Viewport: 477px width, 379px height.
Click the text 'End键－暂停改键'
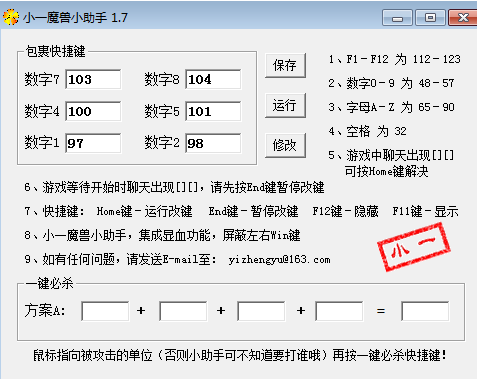[x=253, y=211]
